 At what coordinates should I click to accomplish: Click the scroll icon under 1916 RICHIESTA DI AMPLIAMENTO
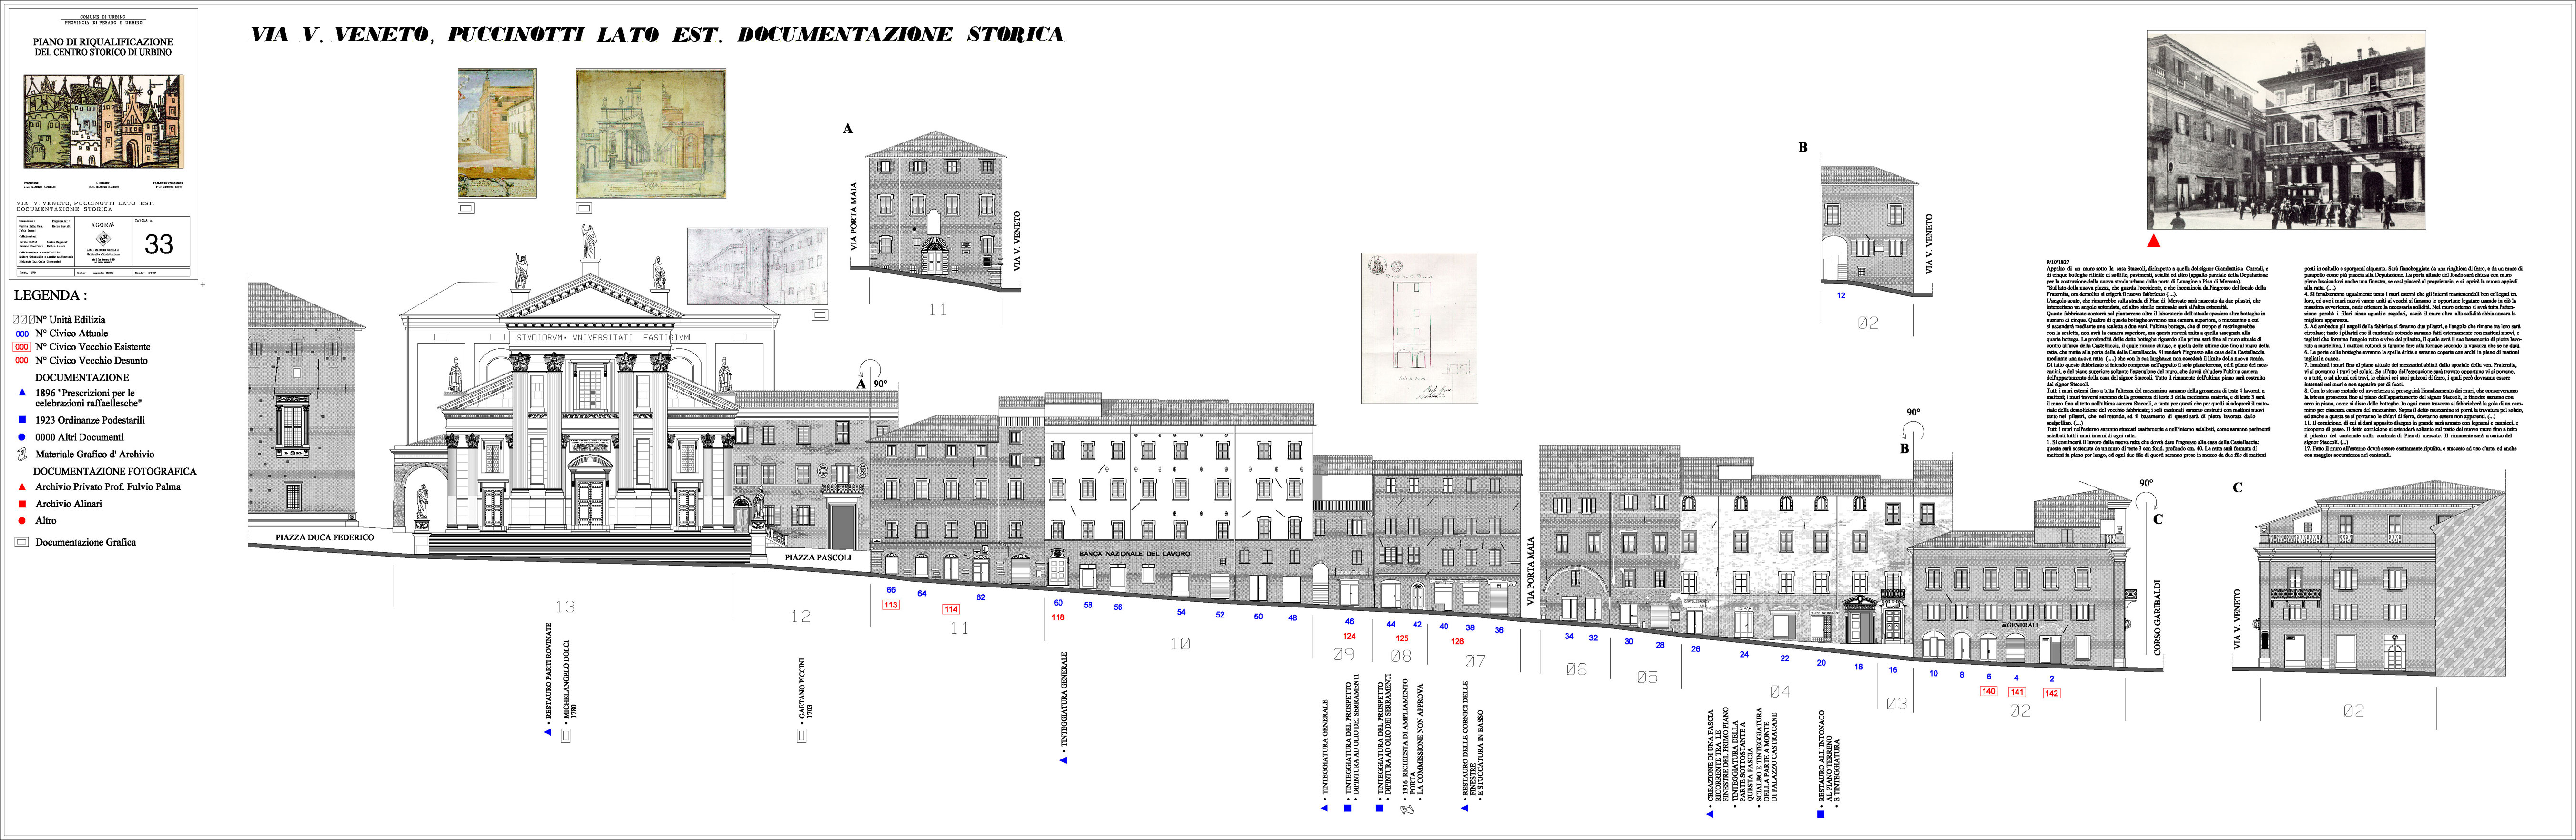[x=1407, y=810]
